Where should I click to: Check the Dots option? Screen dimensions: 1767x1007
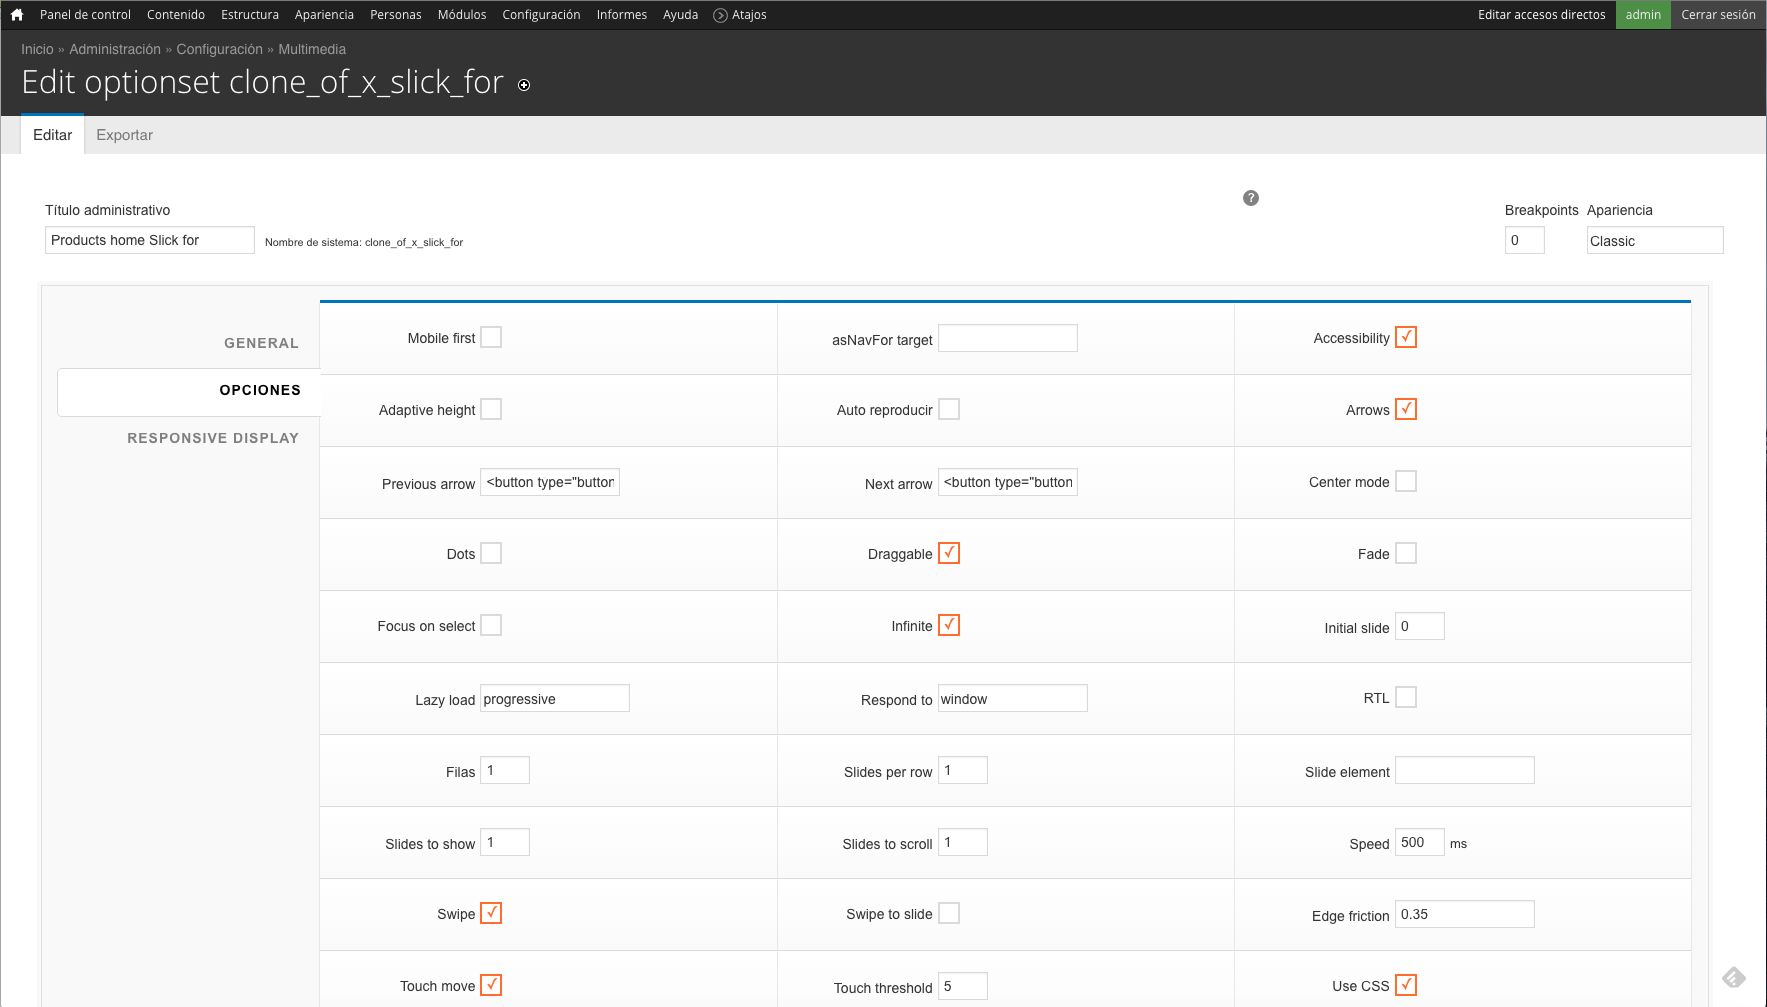coord(490,552)
